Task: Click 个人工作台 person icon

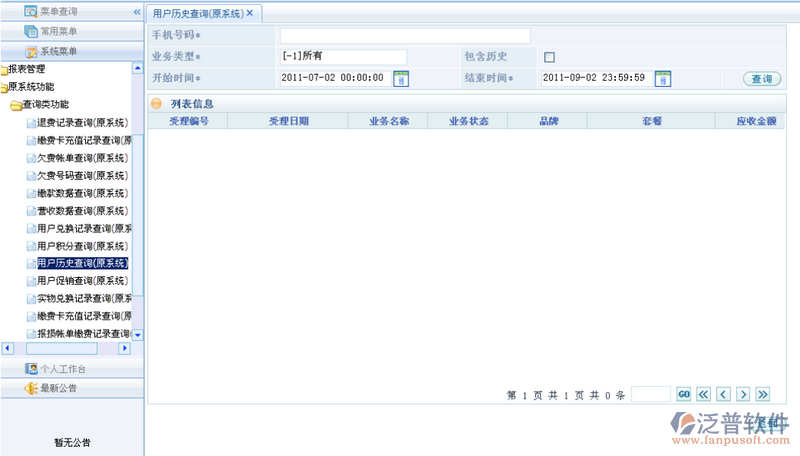Action: [31, 368]
